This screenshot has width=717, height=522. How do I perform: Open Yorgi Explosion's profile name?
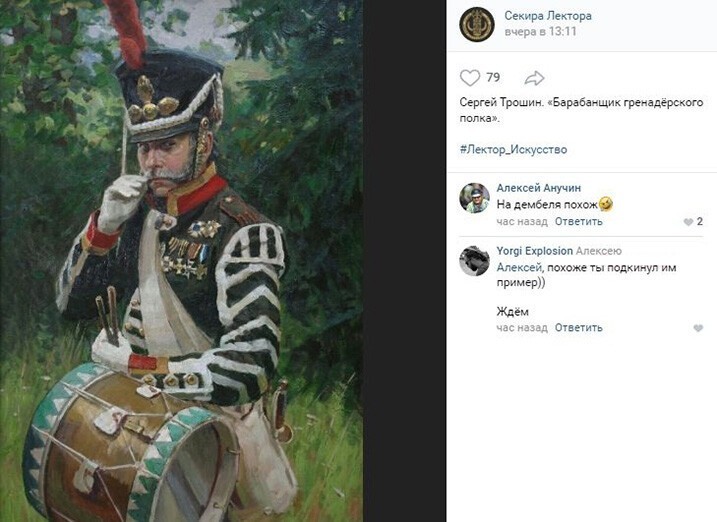pos(535,251)
